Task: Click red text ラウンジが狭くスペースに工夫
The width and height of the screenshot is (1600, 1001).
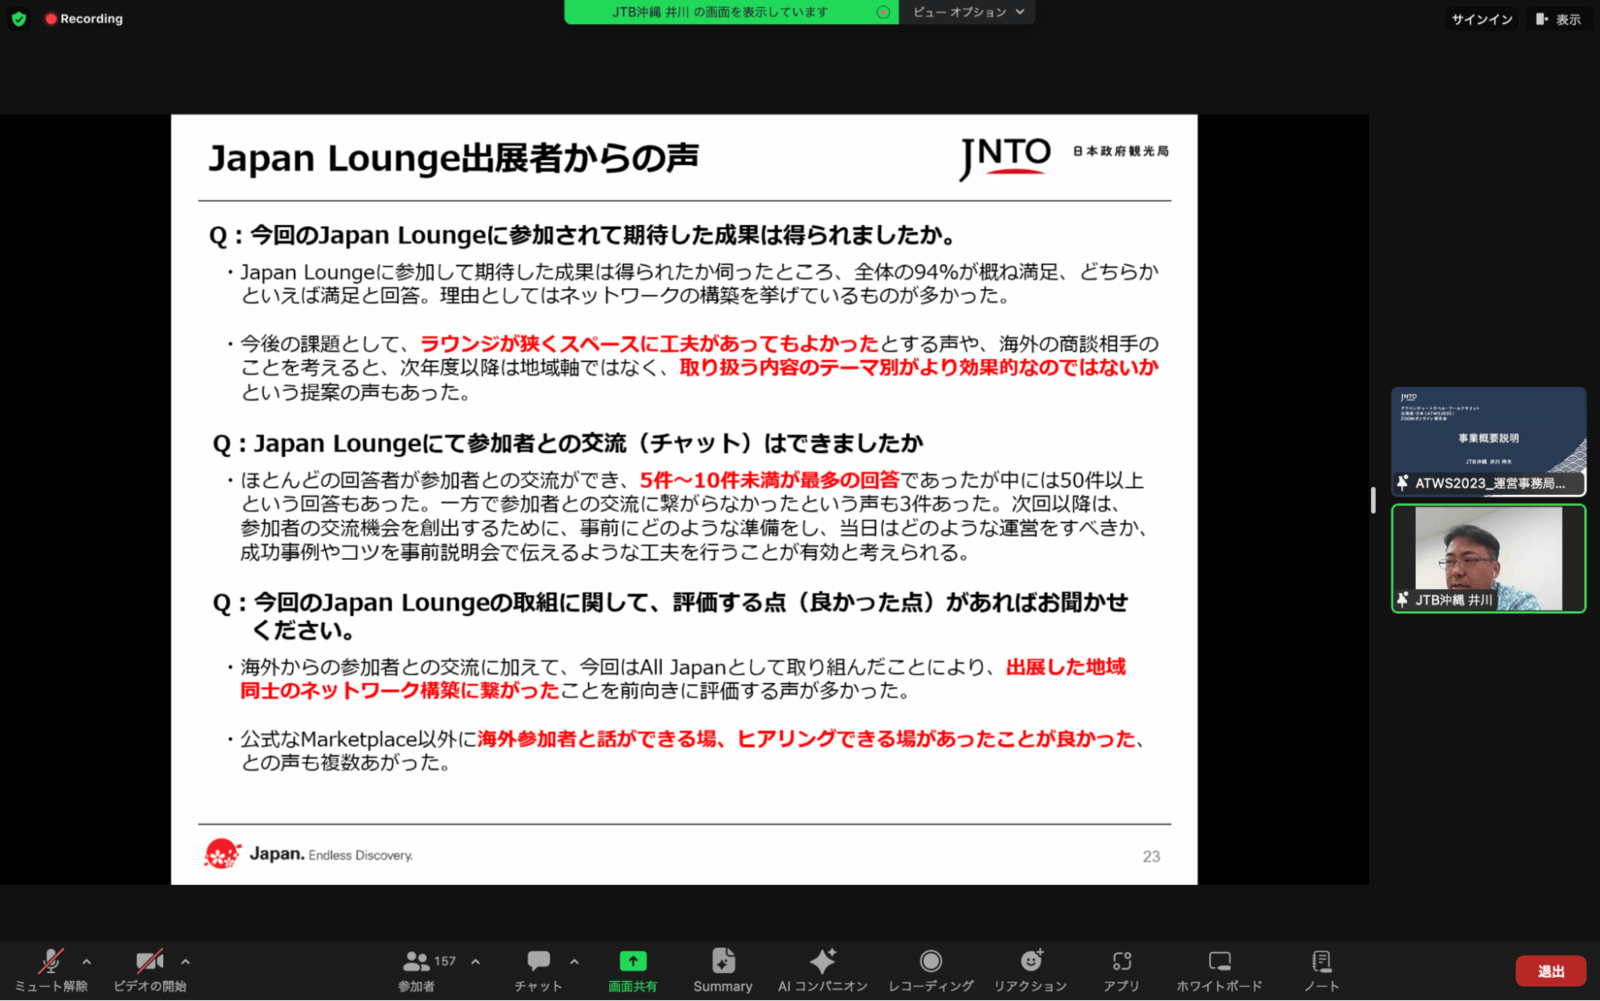Action: click(x=648, y=344)
